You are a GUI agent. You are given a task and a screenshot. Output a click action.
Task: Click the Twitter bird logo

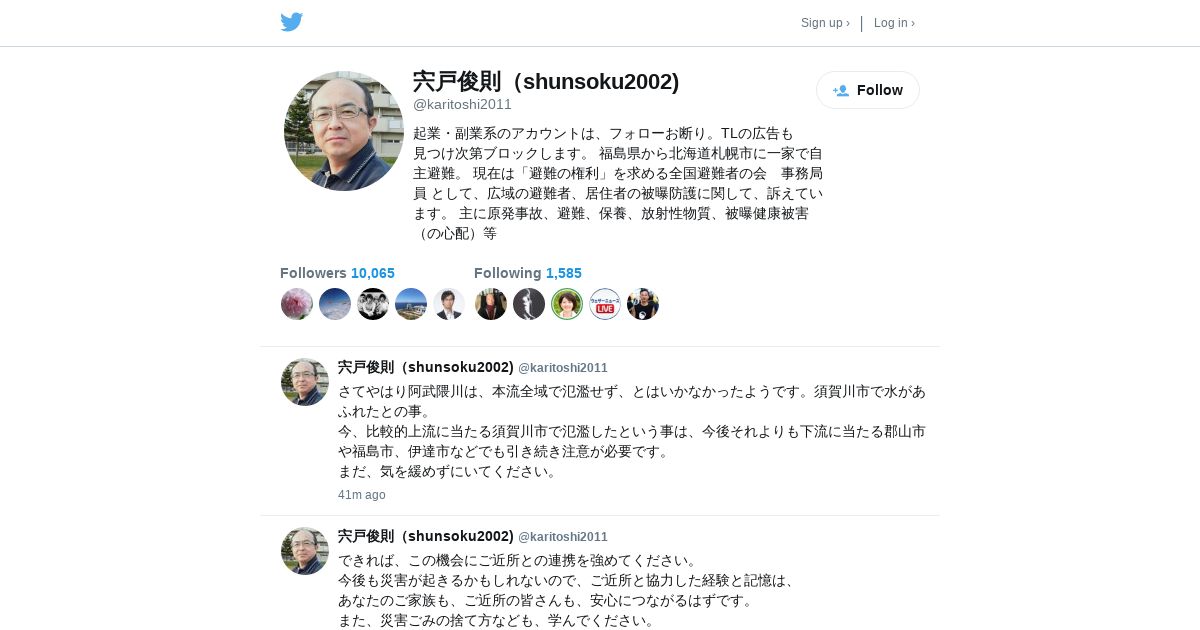pyautogui.click(x=291, y=22)
